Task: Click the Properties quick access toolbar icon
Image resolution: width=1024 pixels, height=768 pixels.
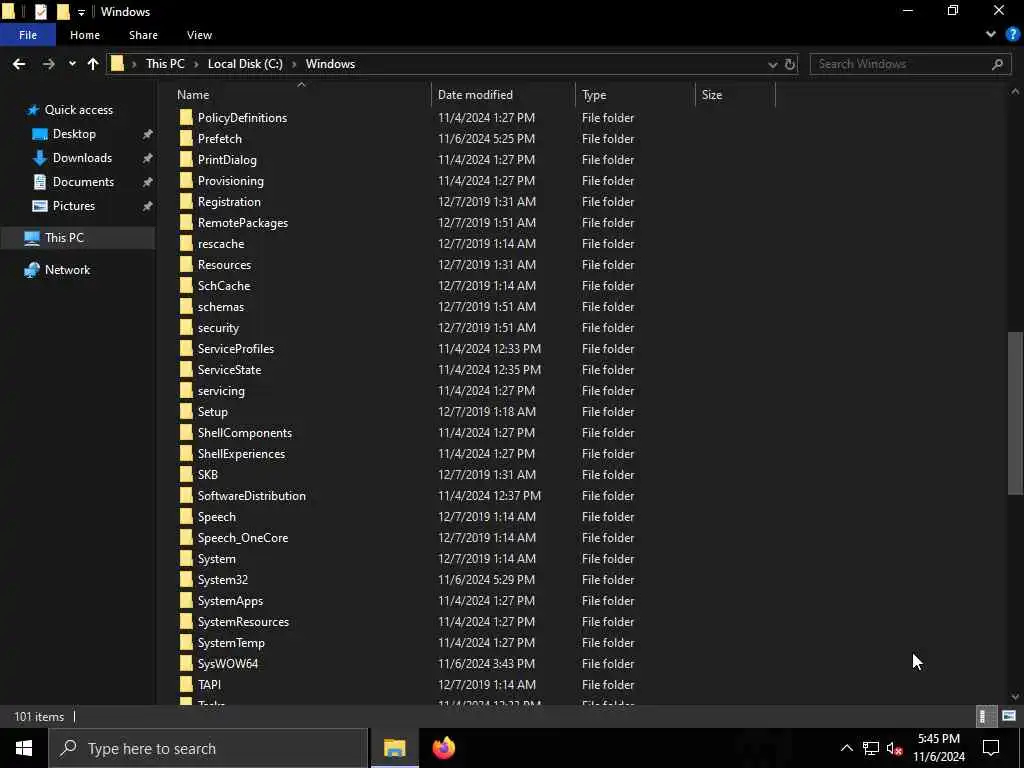Action: 40,12
